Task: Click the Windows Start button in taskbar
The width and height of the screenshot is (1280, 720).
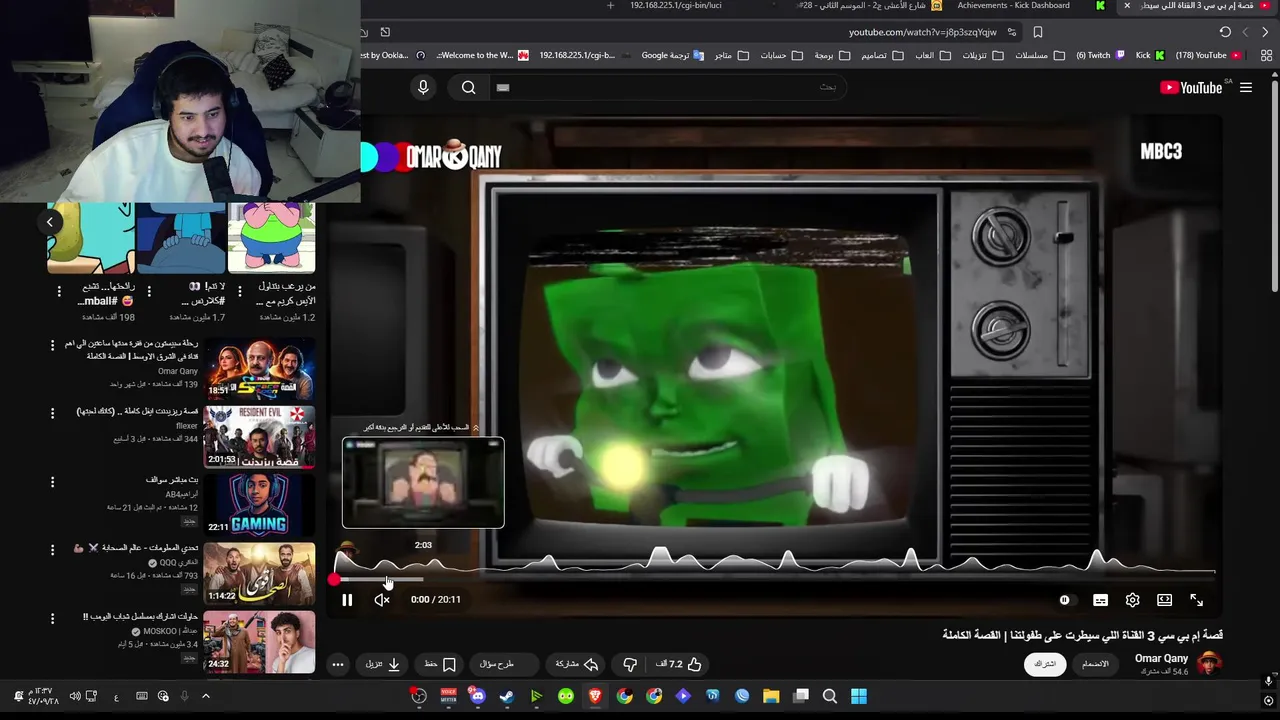Action: pos(859,696)
